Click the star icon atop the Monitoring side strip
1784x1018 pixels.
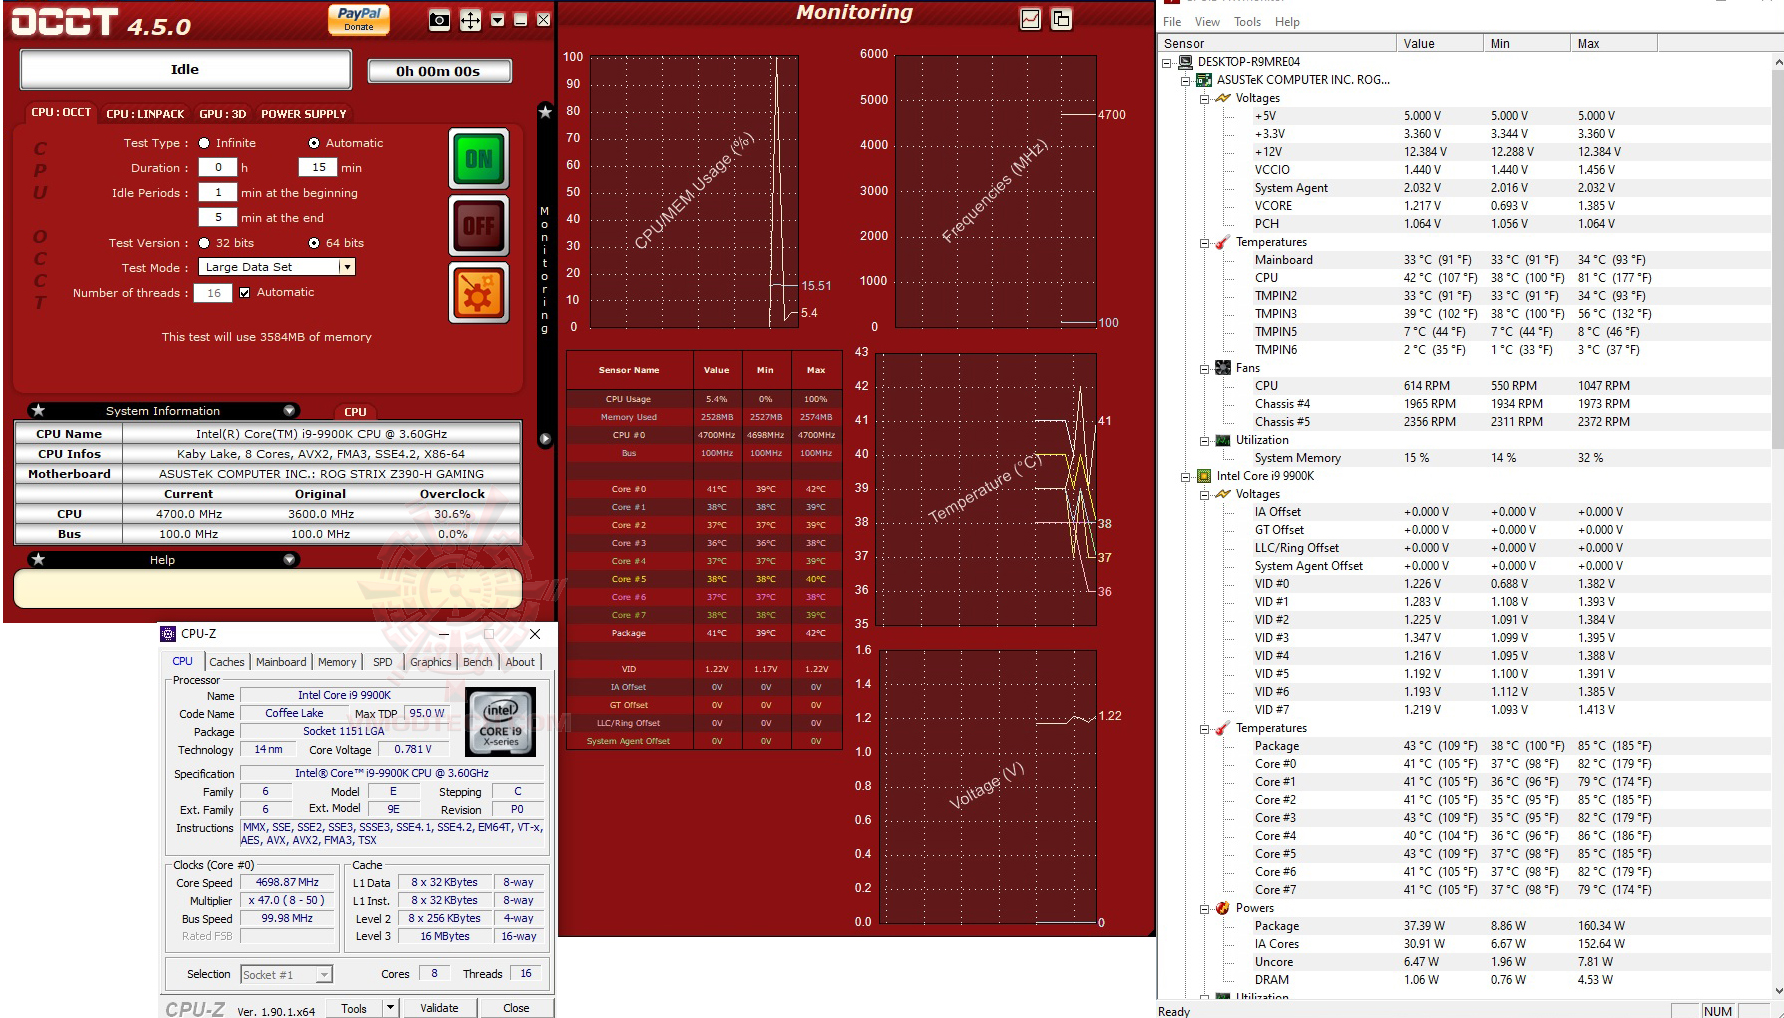point(545,112)
